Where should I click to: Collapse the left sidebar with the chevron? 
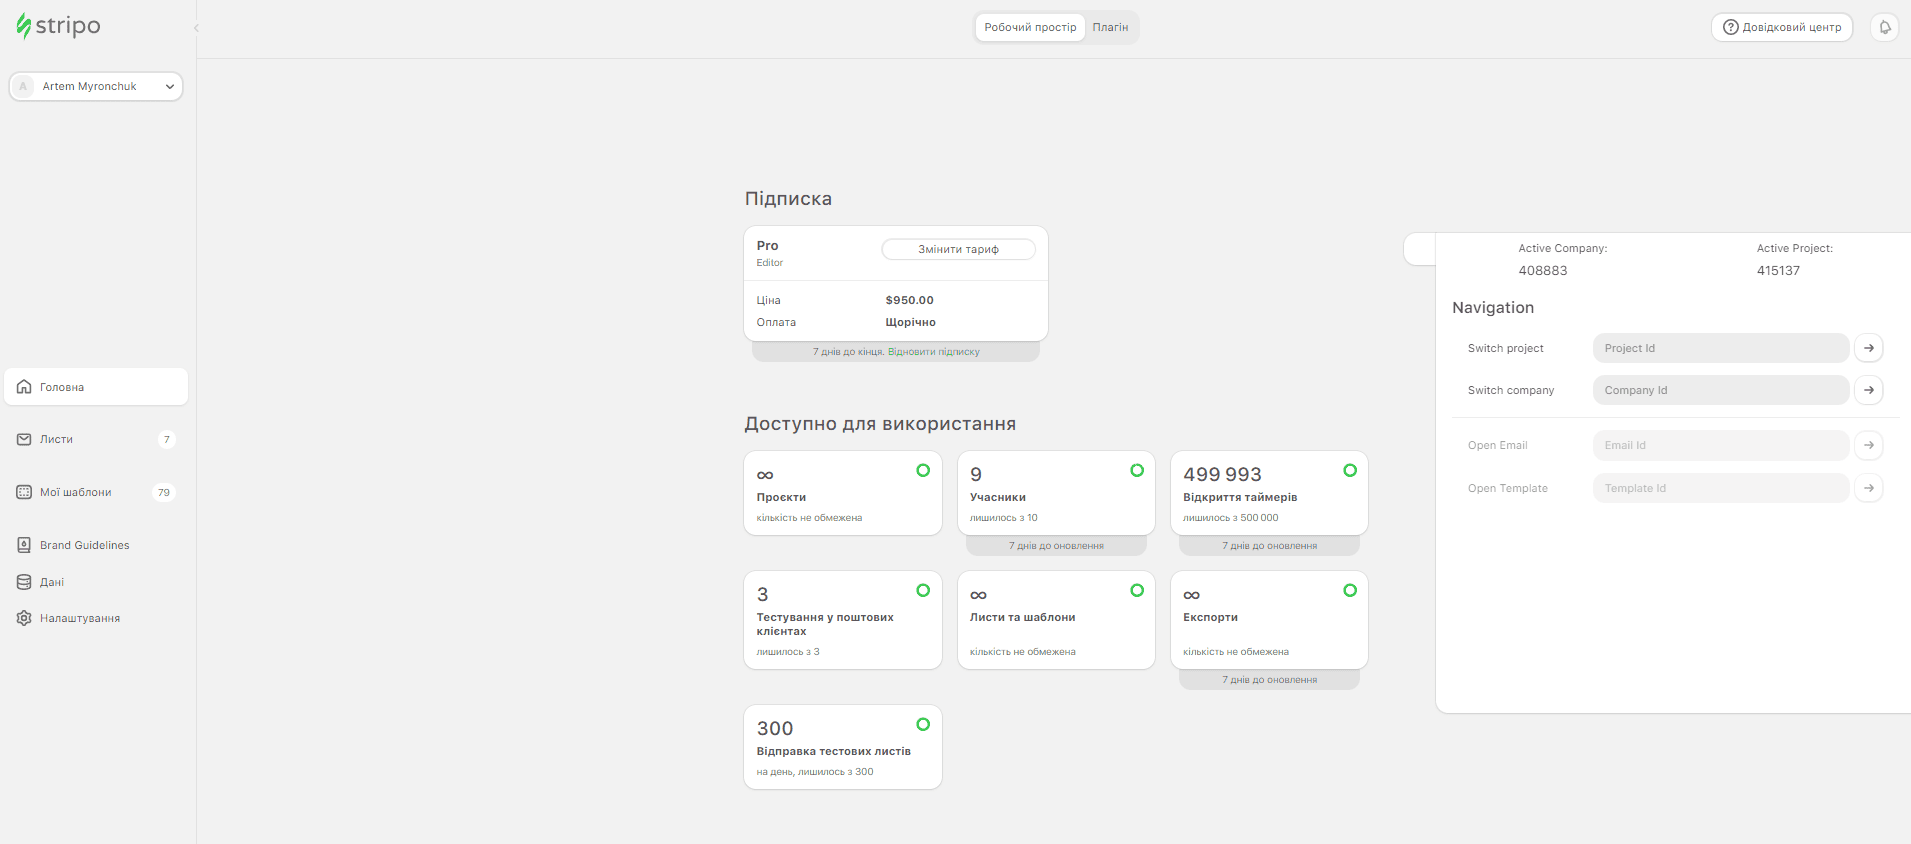[x=196, y=28]
